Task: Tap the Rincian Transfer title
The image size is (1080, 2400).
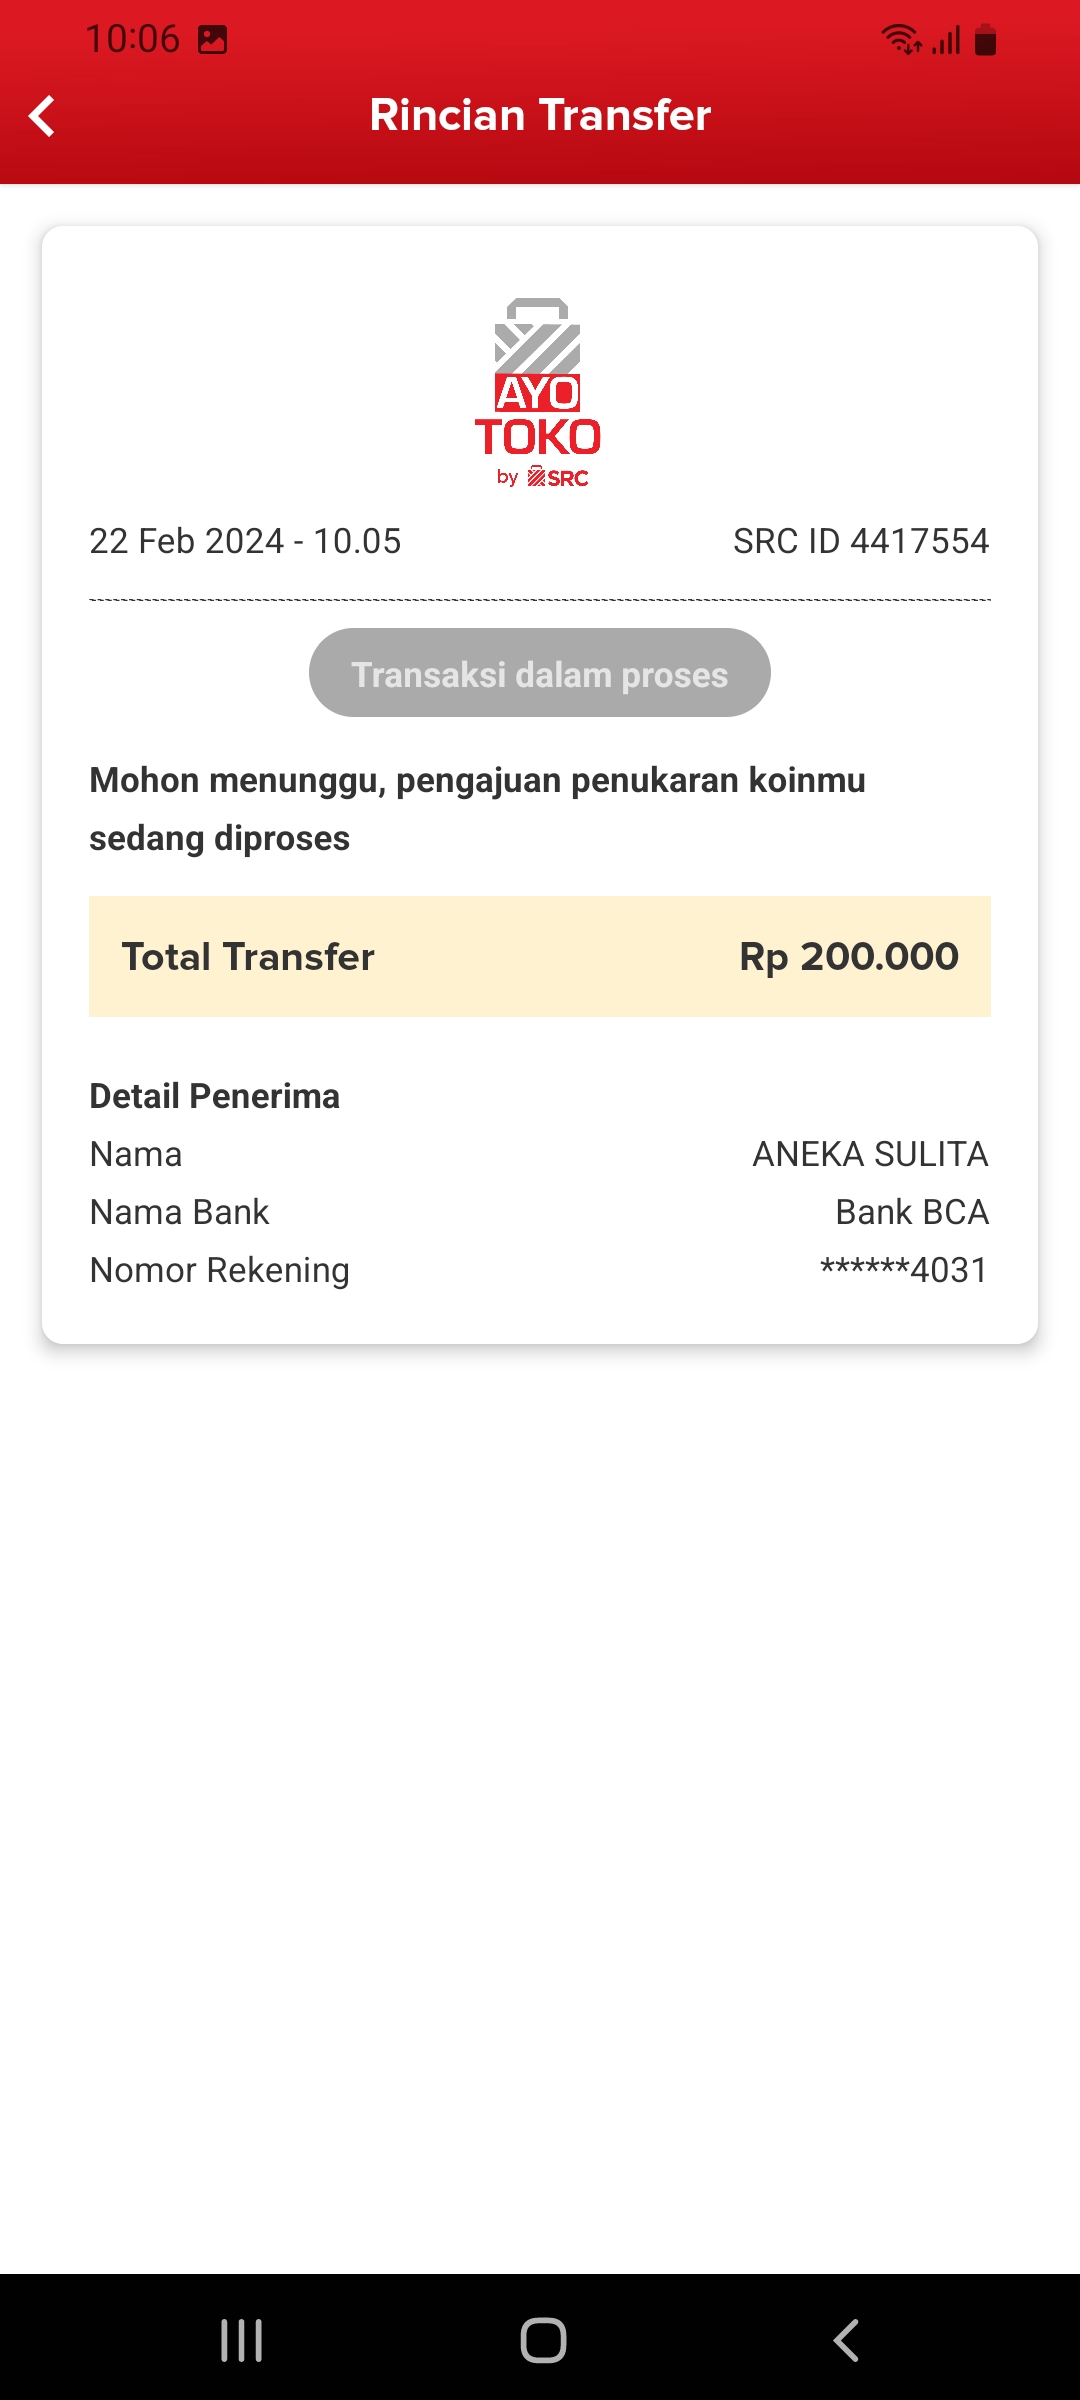Action: (x=540, y=115)
